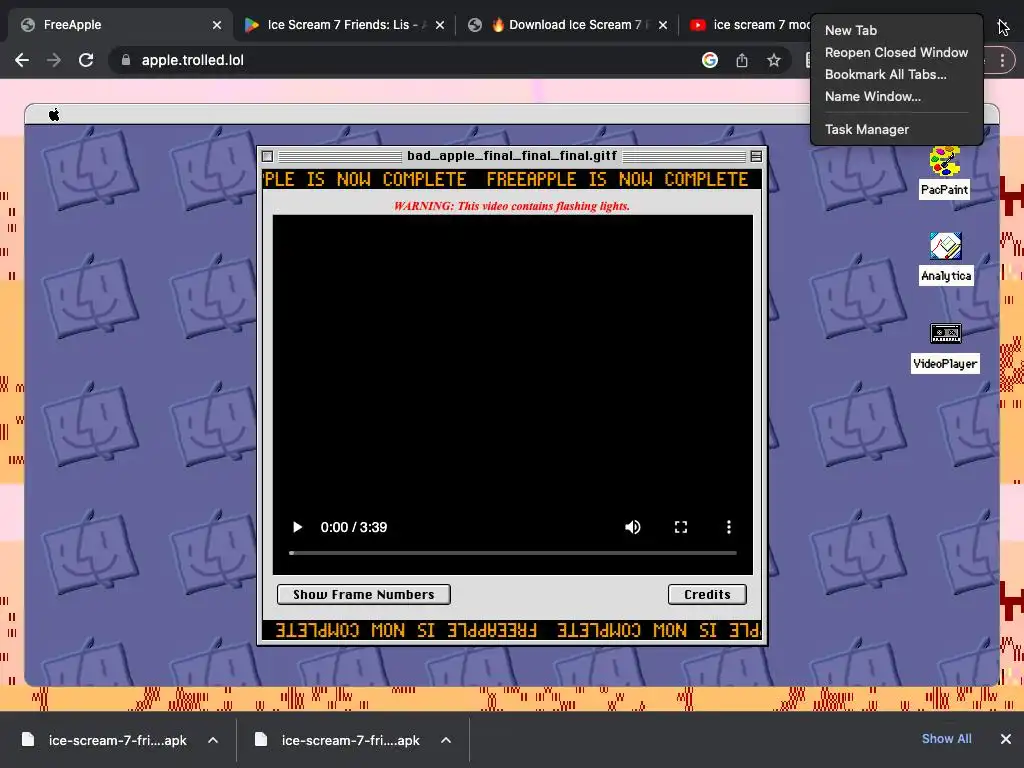Expand options for the second apk download

pyautogui.click(x=446, y=740)
